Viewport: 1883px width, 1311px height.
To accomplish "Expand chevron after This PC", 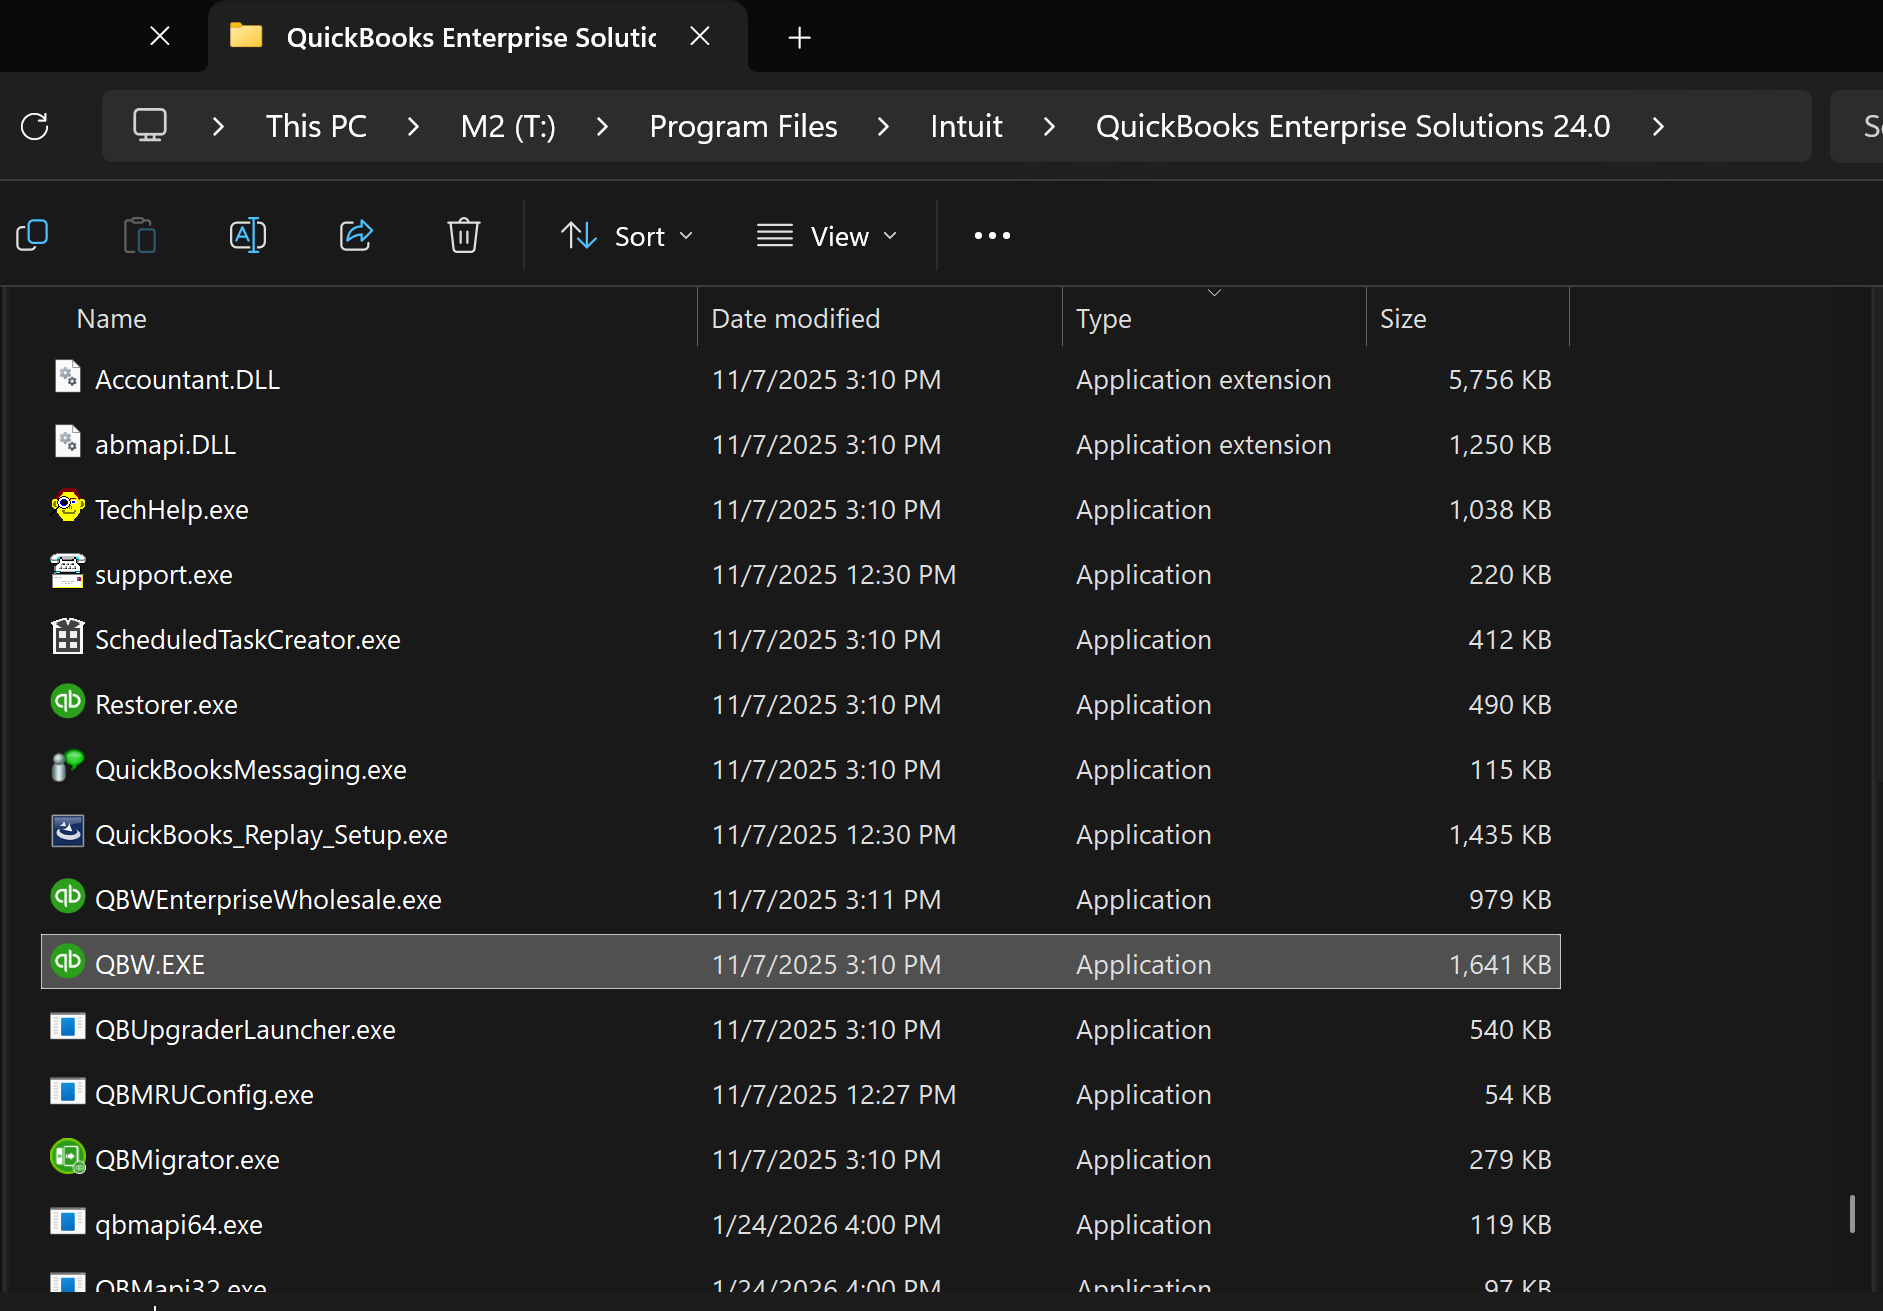I will pyautogui.click(x=413, y=127).
